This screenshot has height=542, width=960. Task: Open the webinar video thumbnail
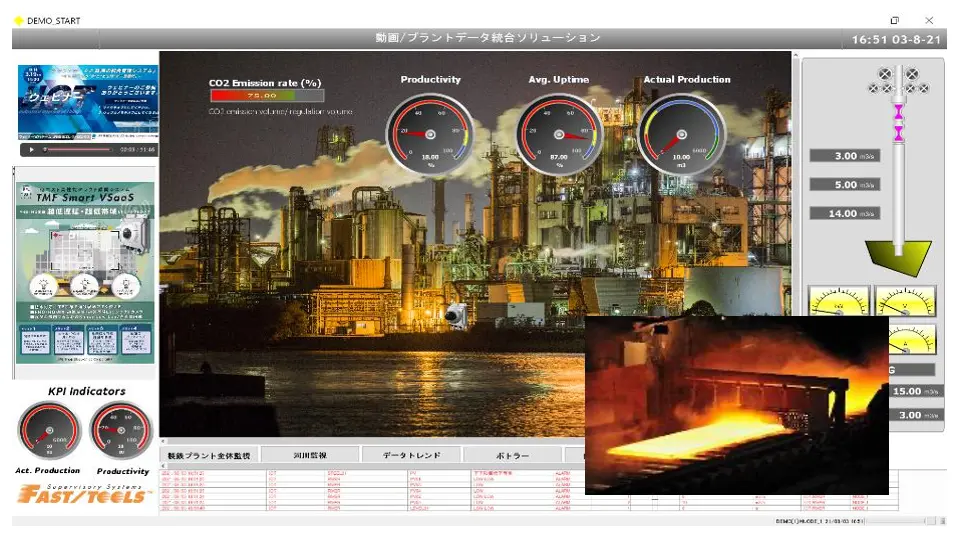(x=88, y=102)
